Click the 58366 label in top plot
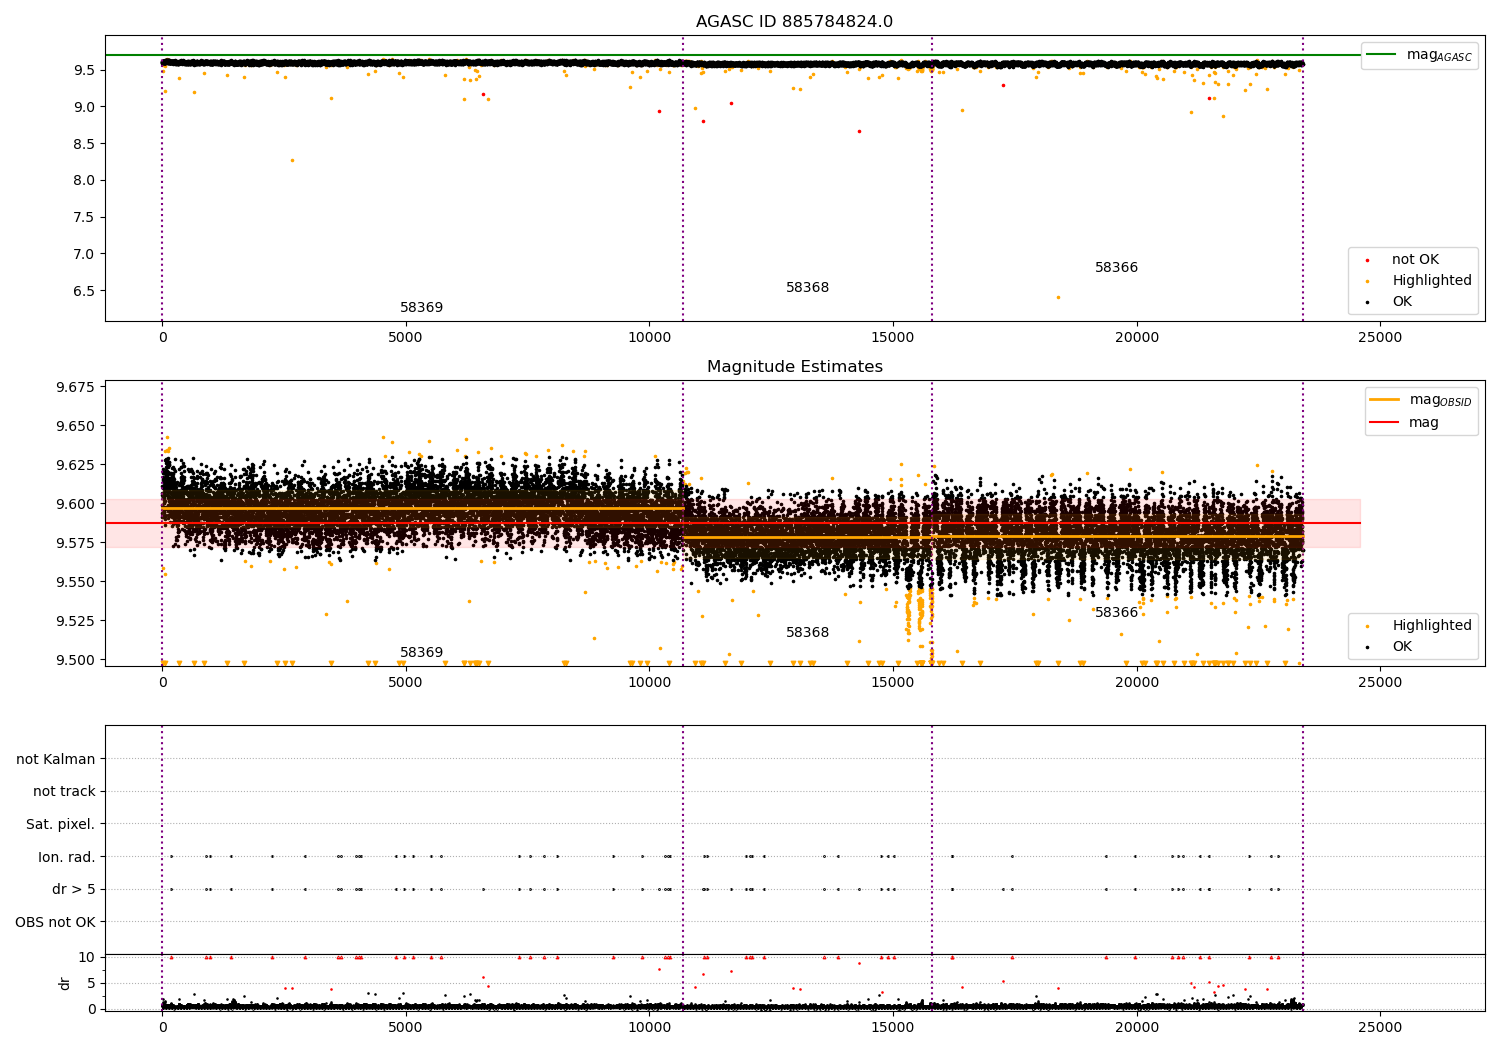 tap(1116, 268)
